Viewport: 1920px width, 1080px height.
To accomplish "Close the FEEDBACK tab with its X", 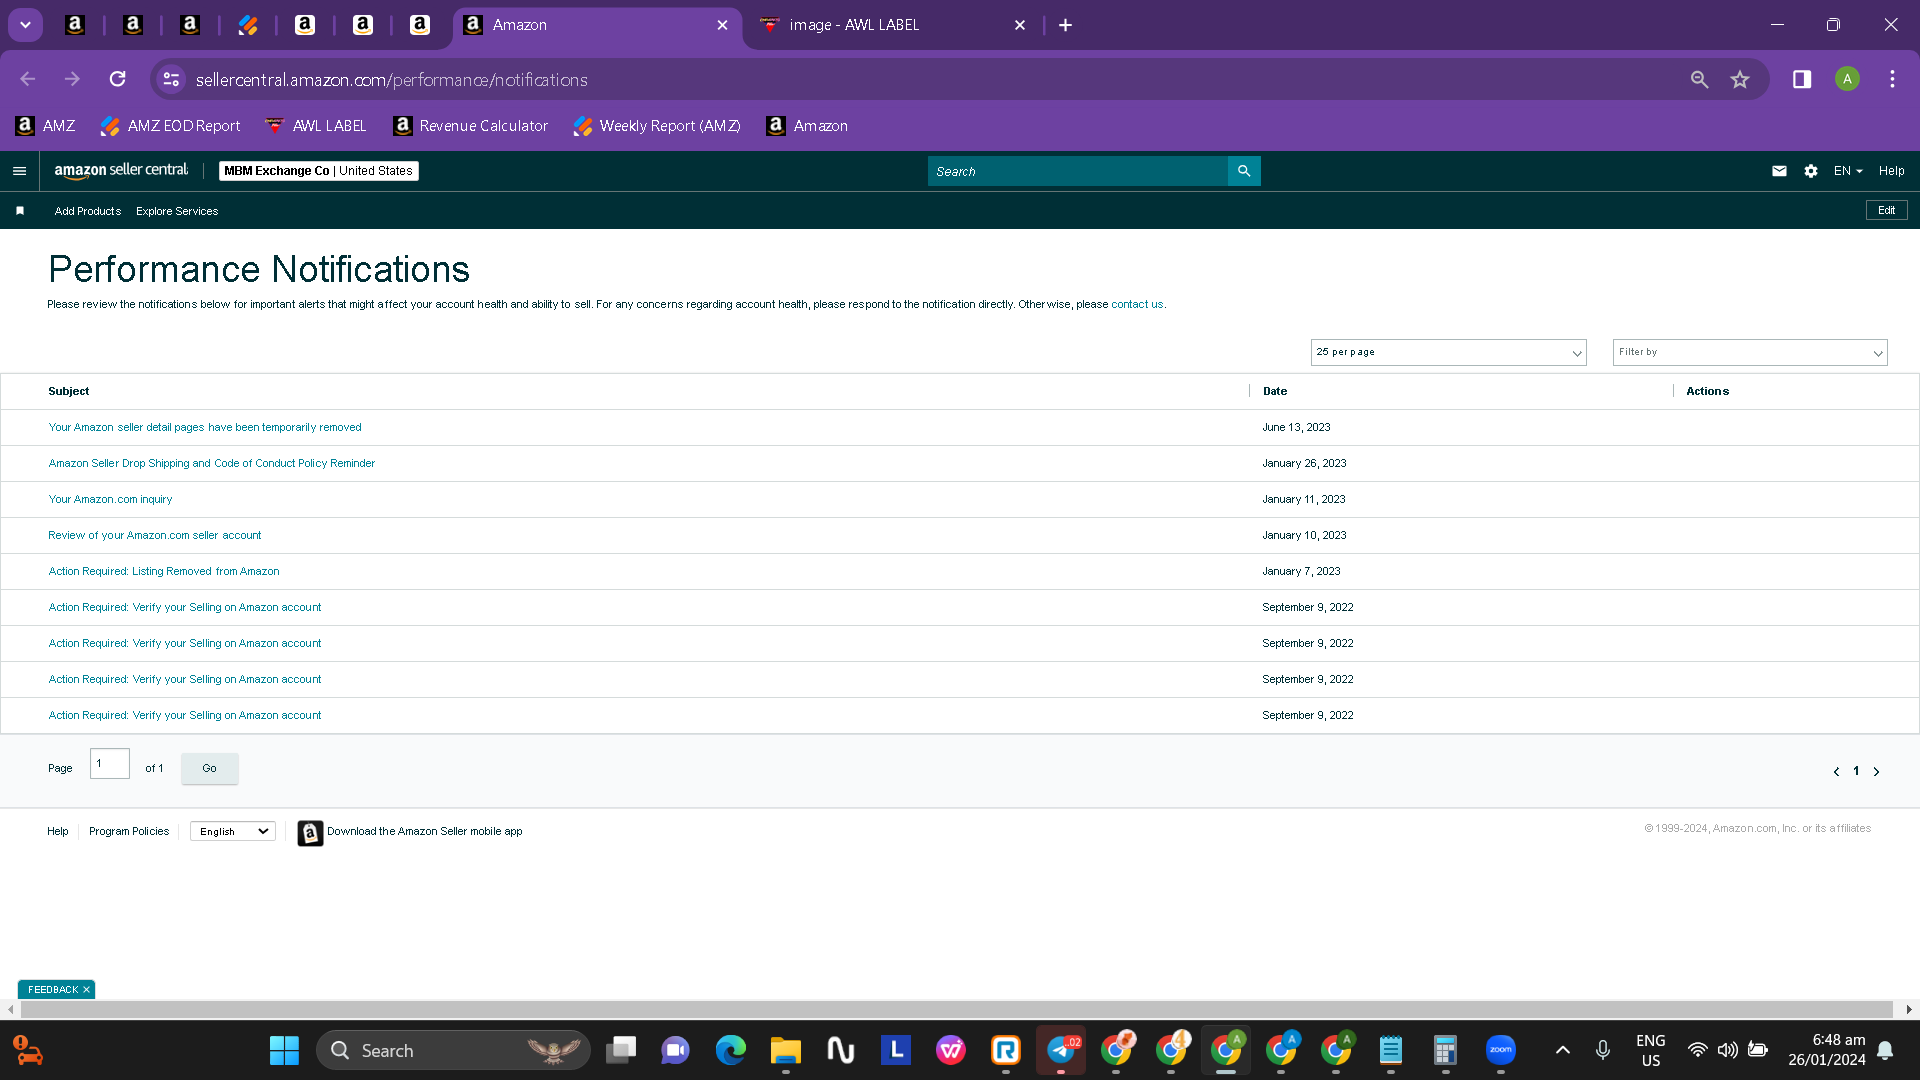I will [86, 990].
